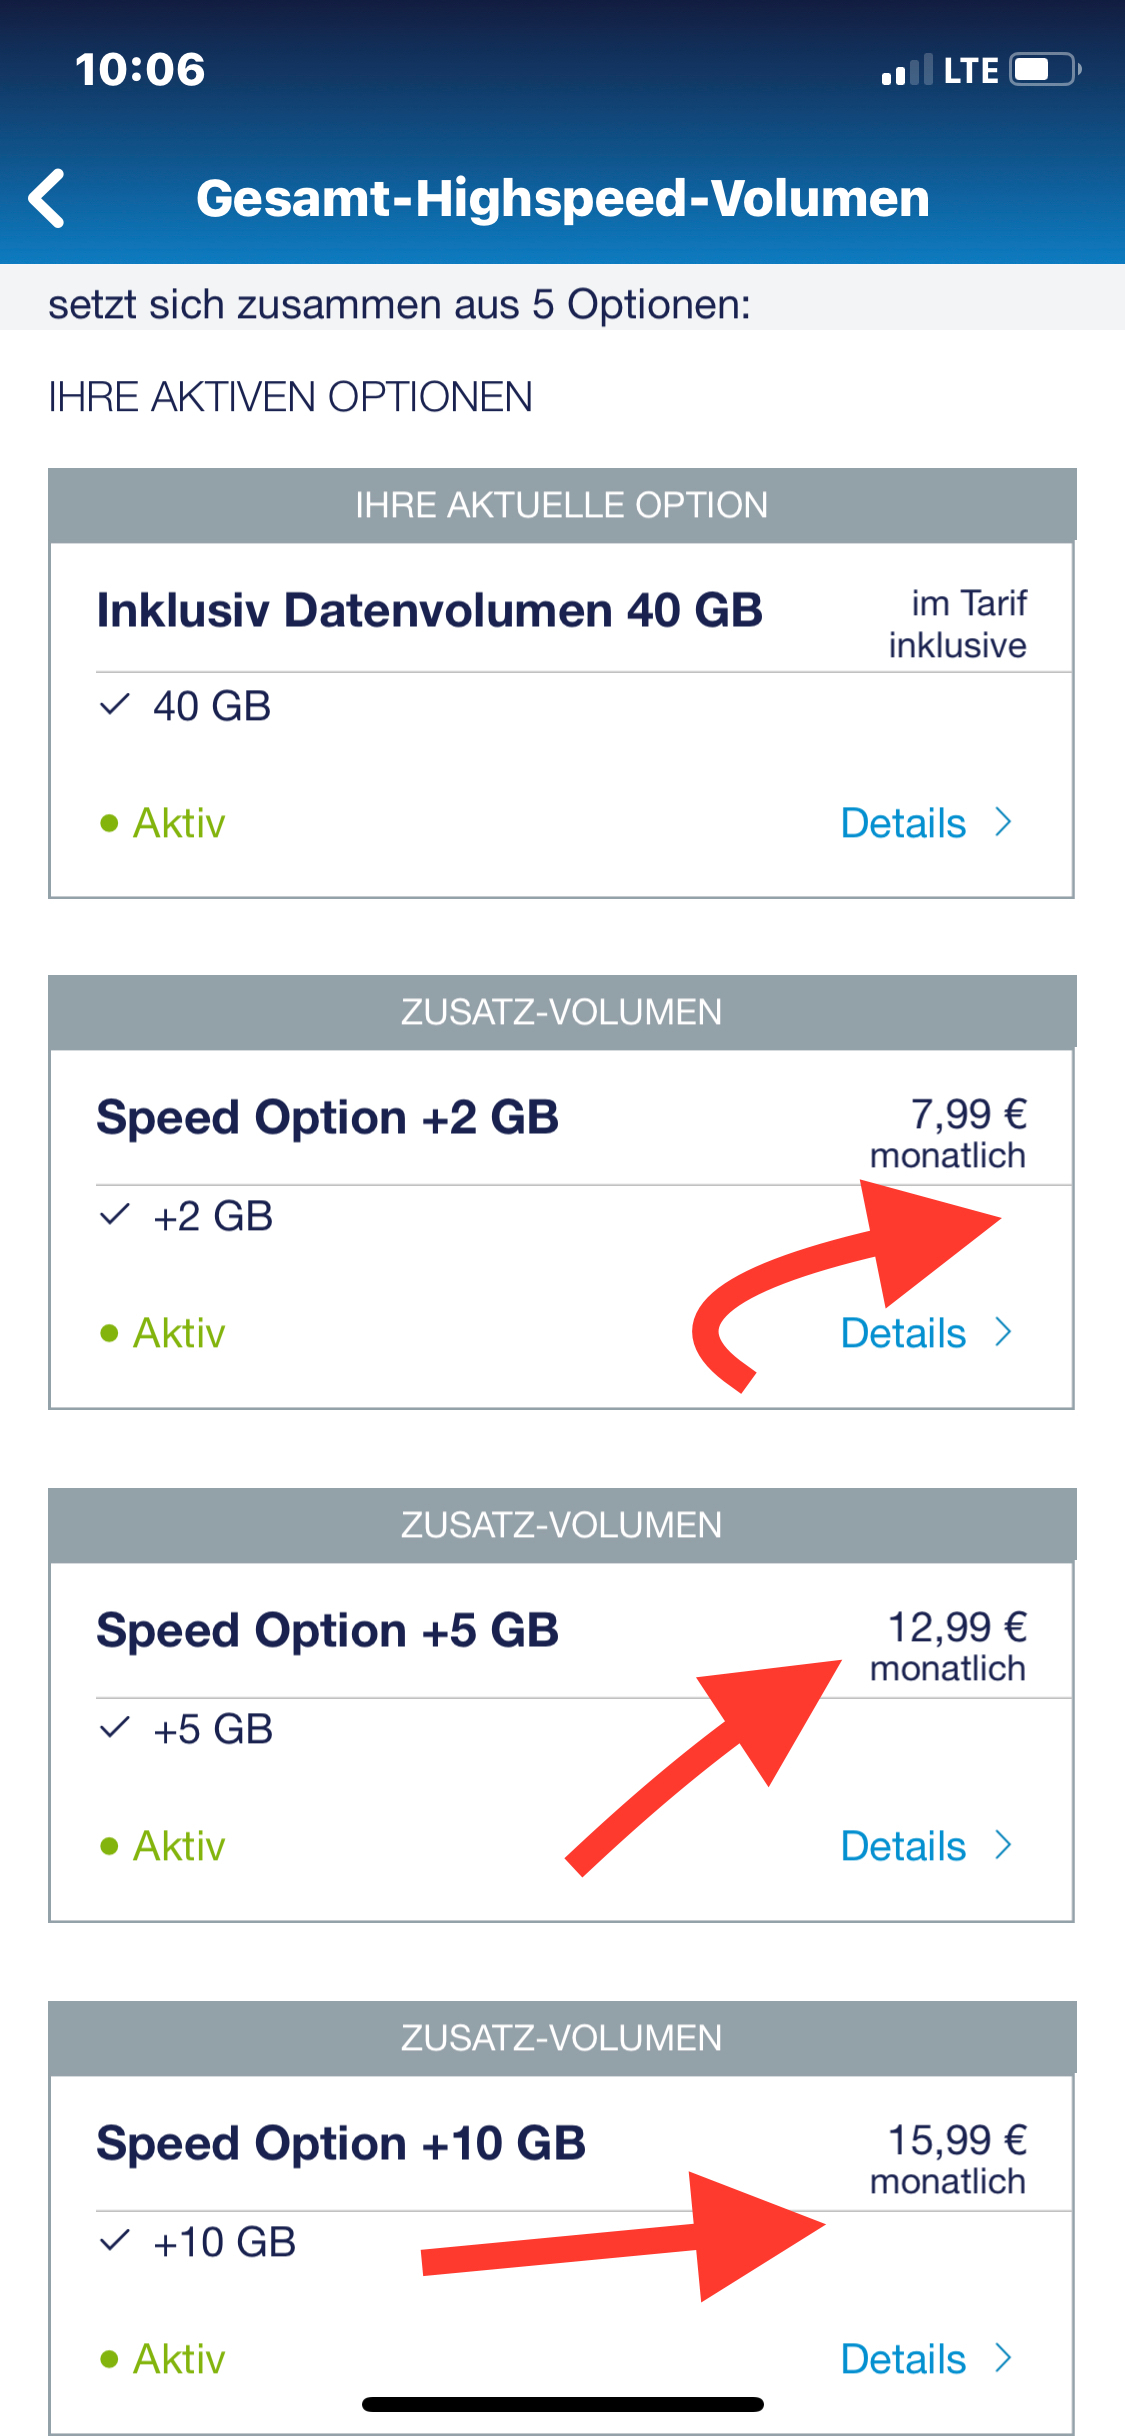Tap checkmark next to +10 GB
This screenshot has width=1125, height=2436.
pos(115,2240)
